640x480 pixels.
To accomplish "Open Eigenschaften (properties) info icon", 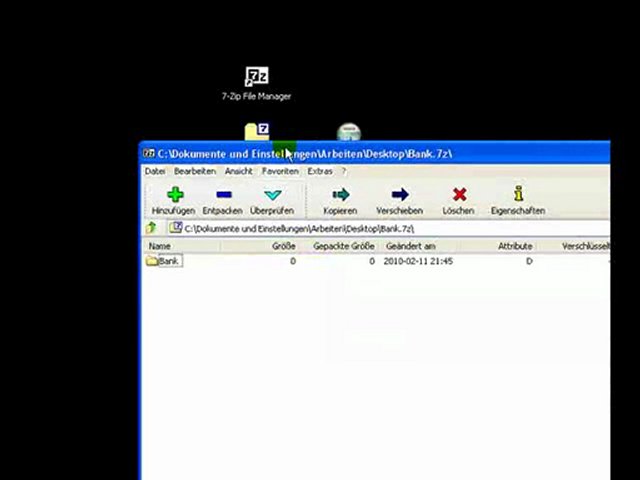I will click(x=517, y=195).
